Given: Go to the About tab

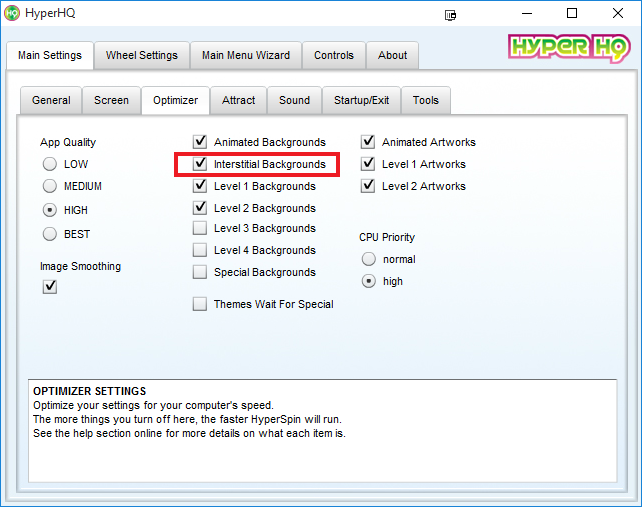Looking at the screenshot, I should click(392, 56).
